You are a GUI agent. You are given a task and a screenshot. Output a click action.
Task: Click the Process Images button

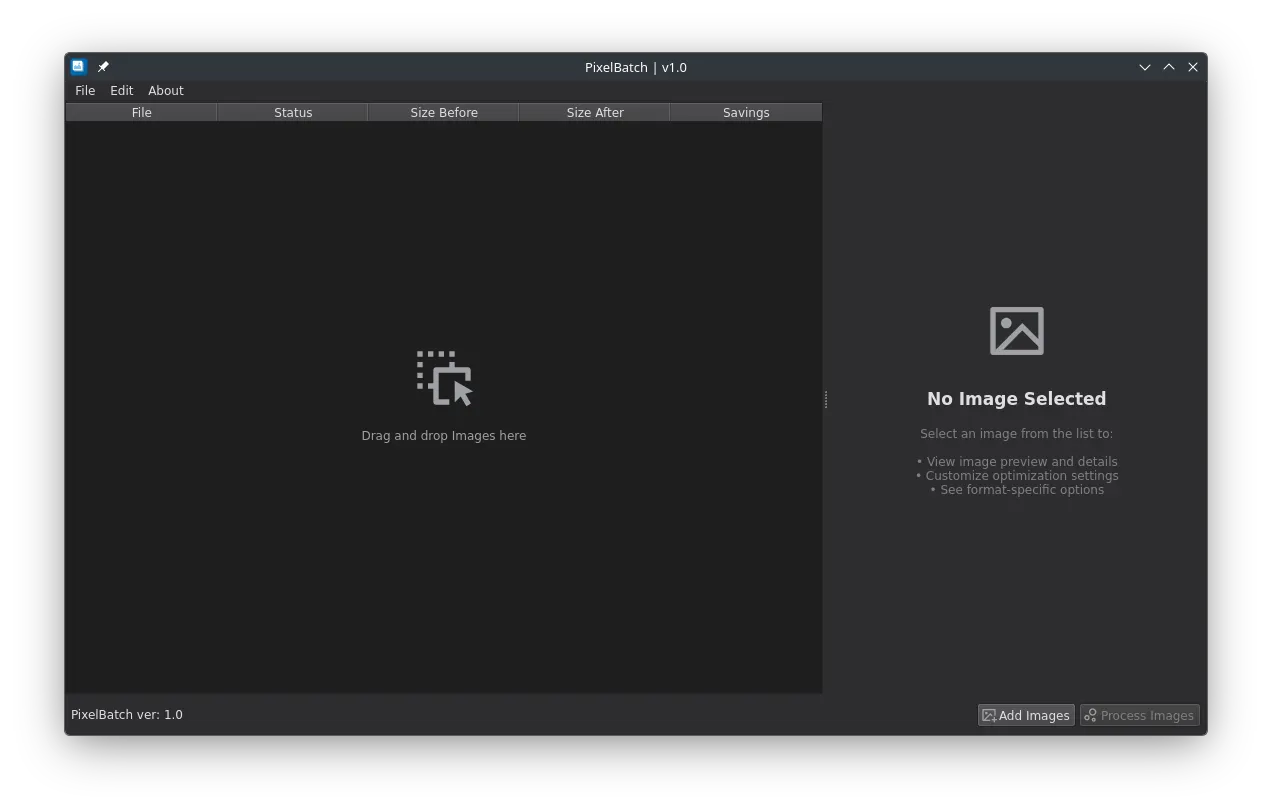pos(1139,716)
